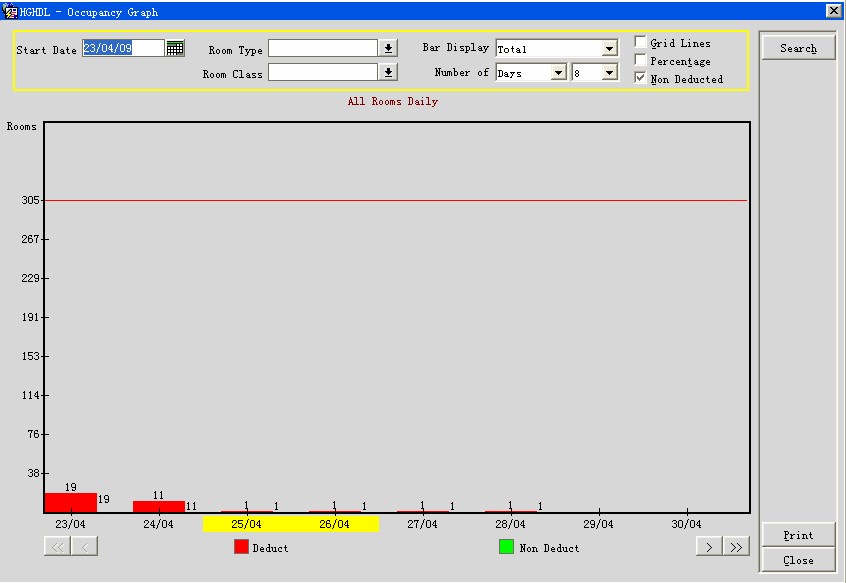846x583 pixels.
Task: Toggle the Percentage checkbox
Action: point(640,61)
